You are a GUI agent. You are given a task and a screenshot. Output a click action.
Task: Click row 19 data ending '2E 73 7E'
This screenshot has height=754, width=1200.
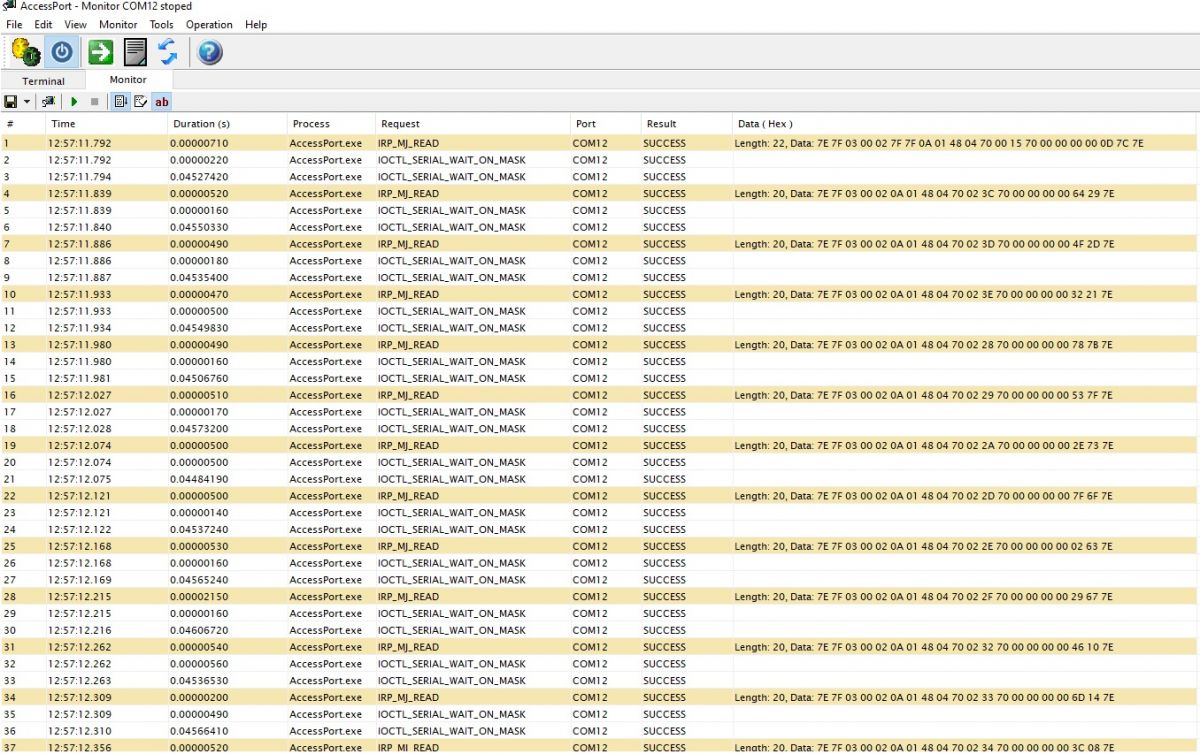(x=923, y=446)
